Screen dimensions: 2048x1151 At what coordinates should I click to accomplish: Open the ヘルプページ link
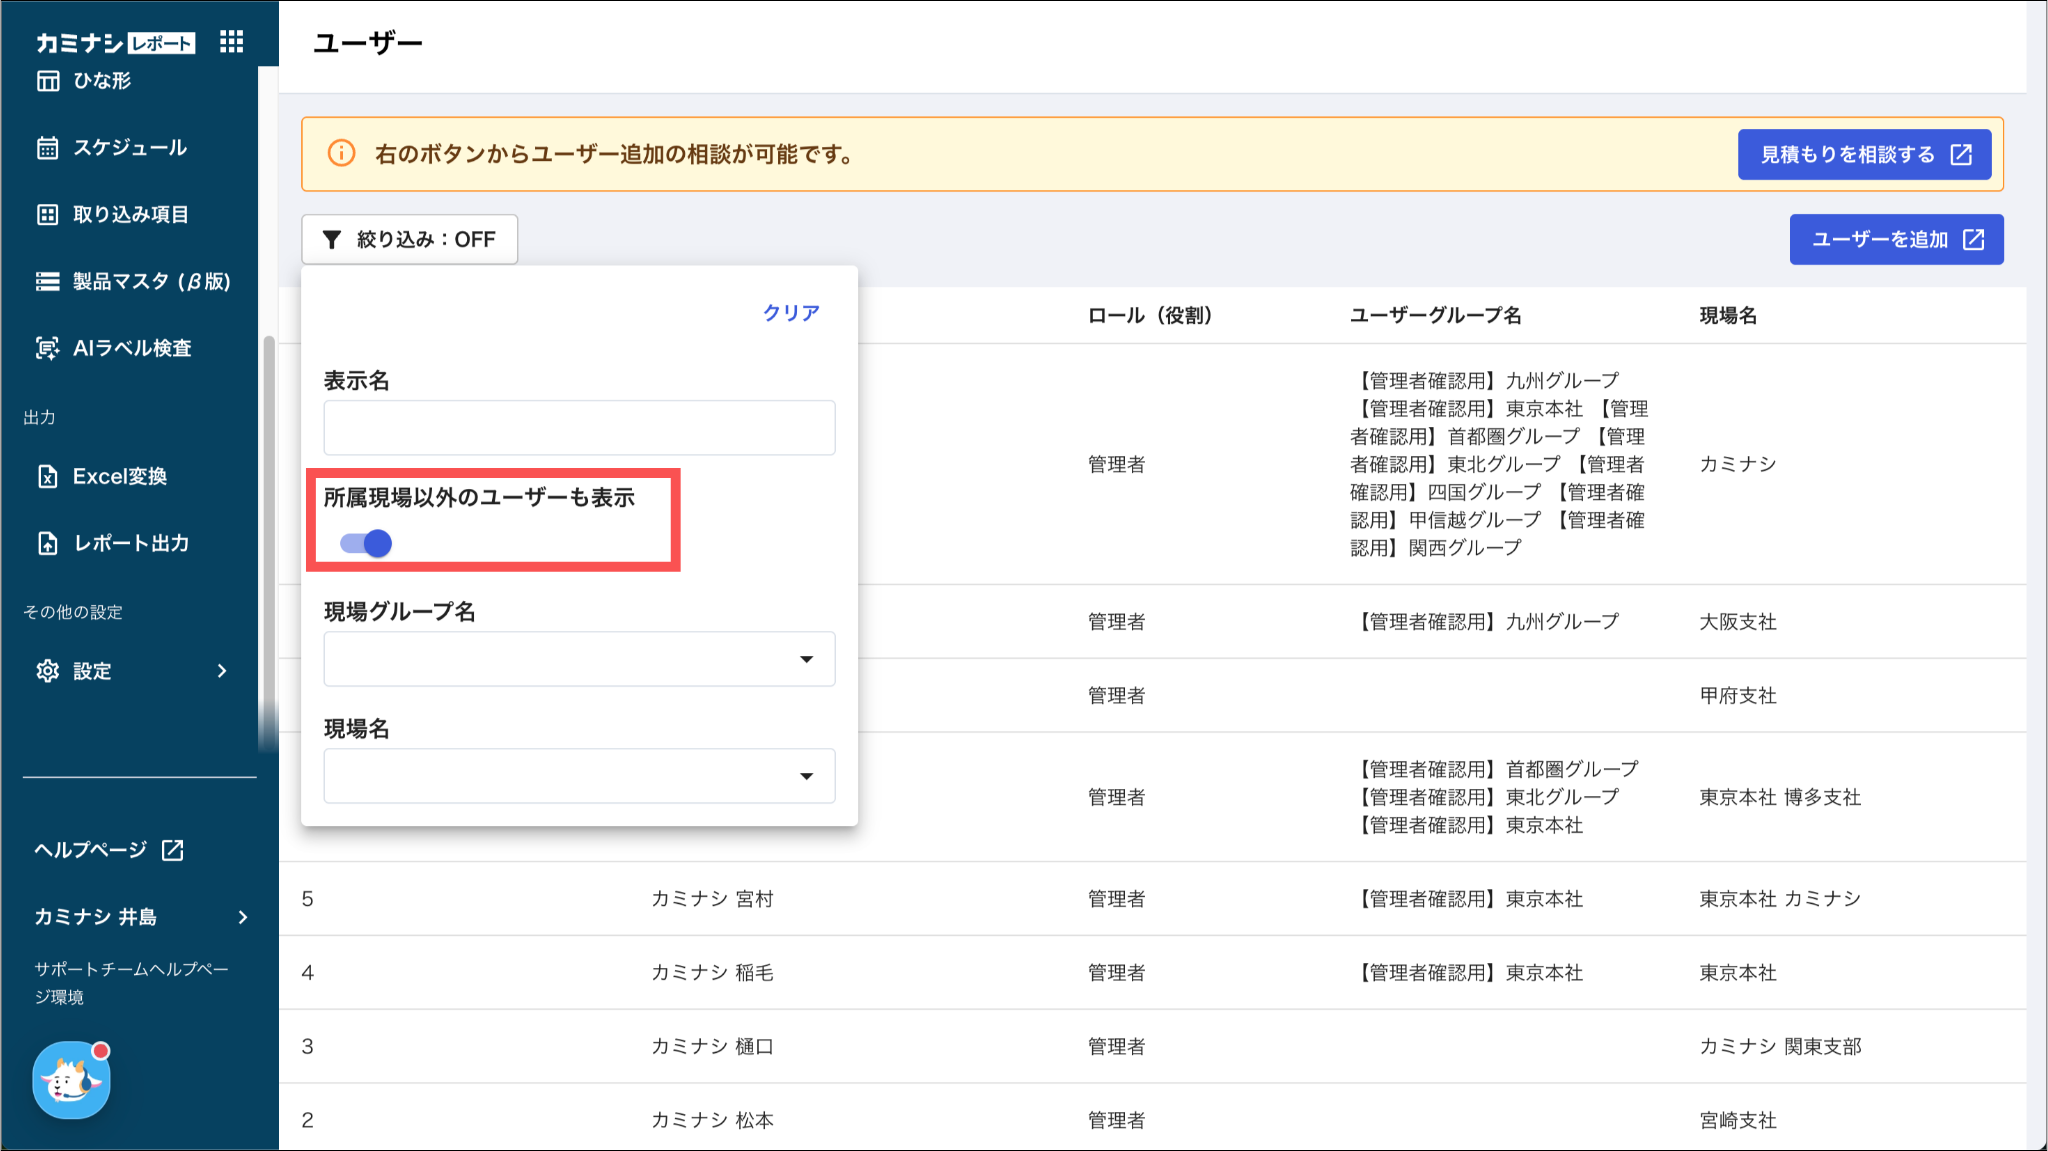pos(108,850)
